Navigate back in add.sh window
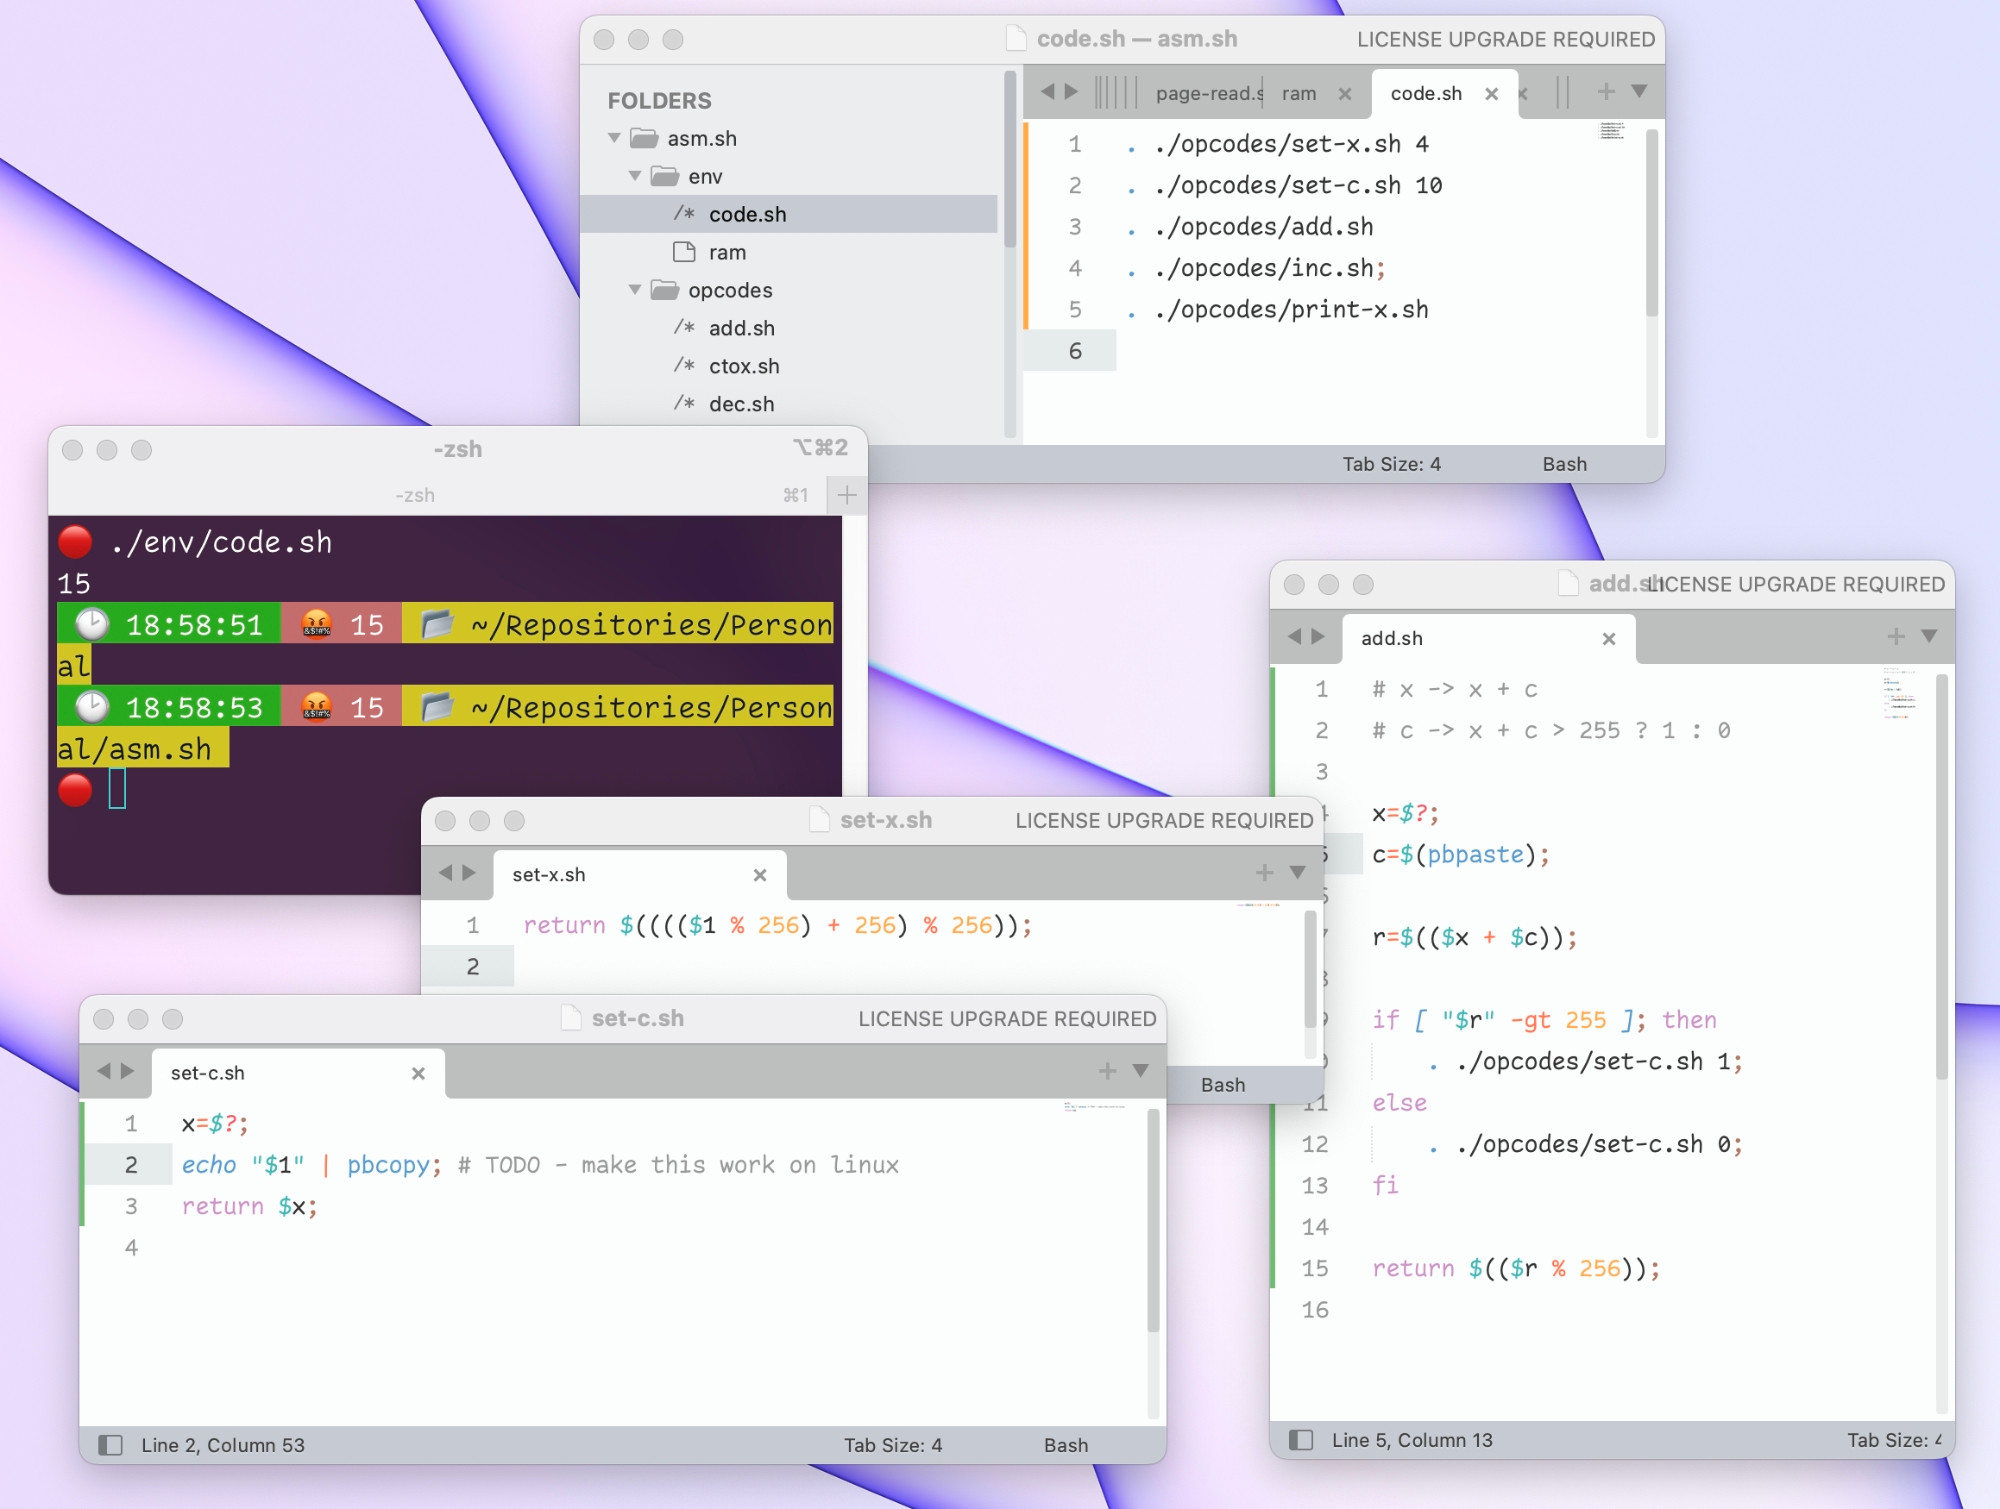 pyautogui.click(x=1295, y=636)
